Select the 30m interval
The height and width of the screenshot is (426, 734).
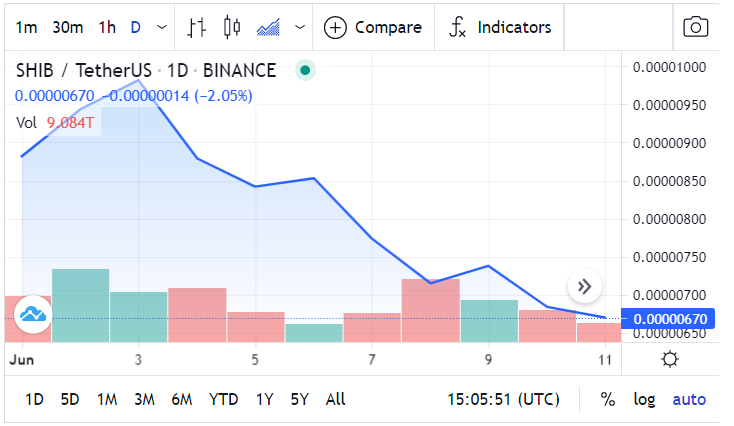68,27
